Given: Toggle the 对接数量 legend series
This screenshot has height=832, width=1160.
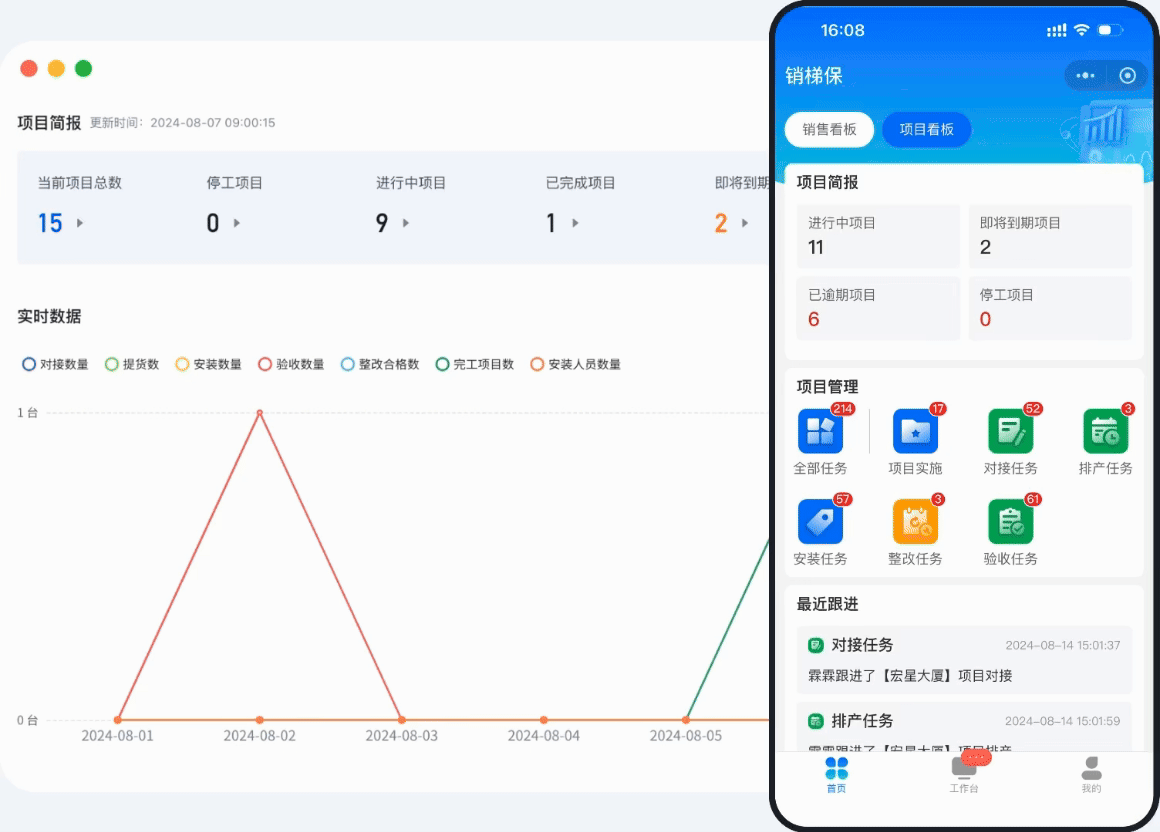Looking at the screenshot, I should [x=57, y=364].
